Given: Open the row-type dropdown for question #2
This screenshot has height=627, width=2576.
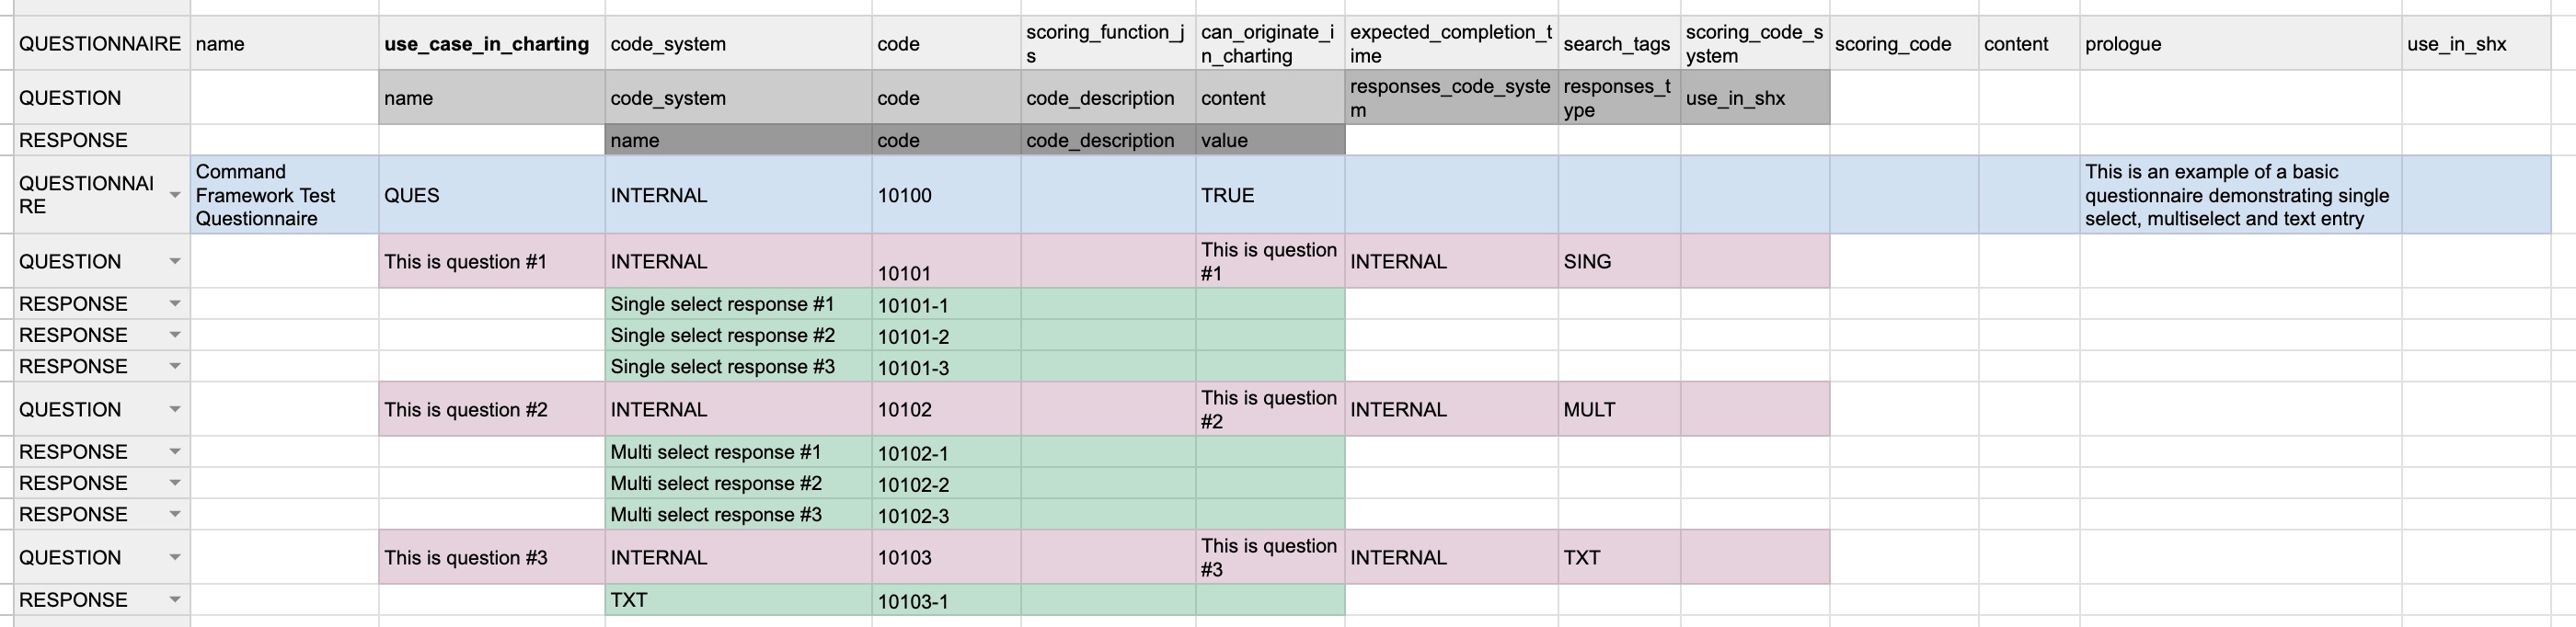Looking at the screenshot, I should 174,409.
